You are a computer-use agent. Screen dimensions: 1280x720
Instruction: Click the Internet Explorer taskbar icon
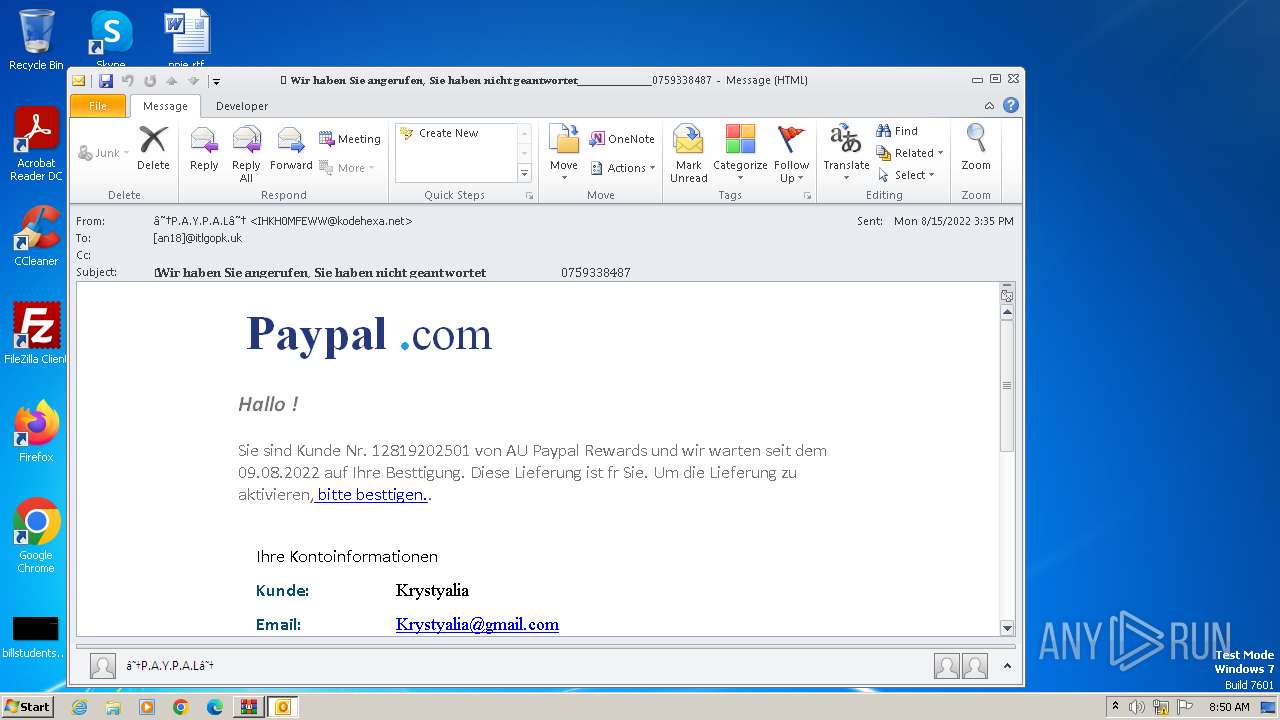[x=79, y=707]
